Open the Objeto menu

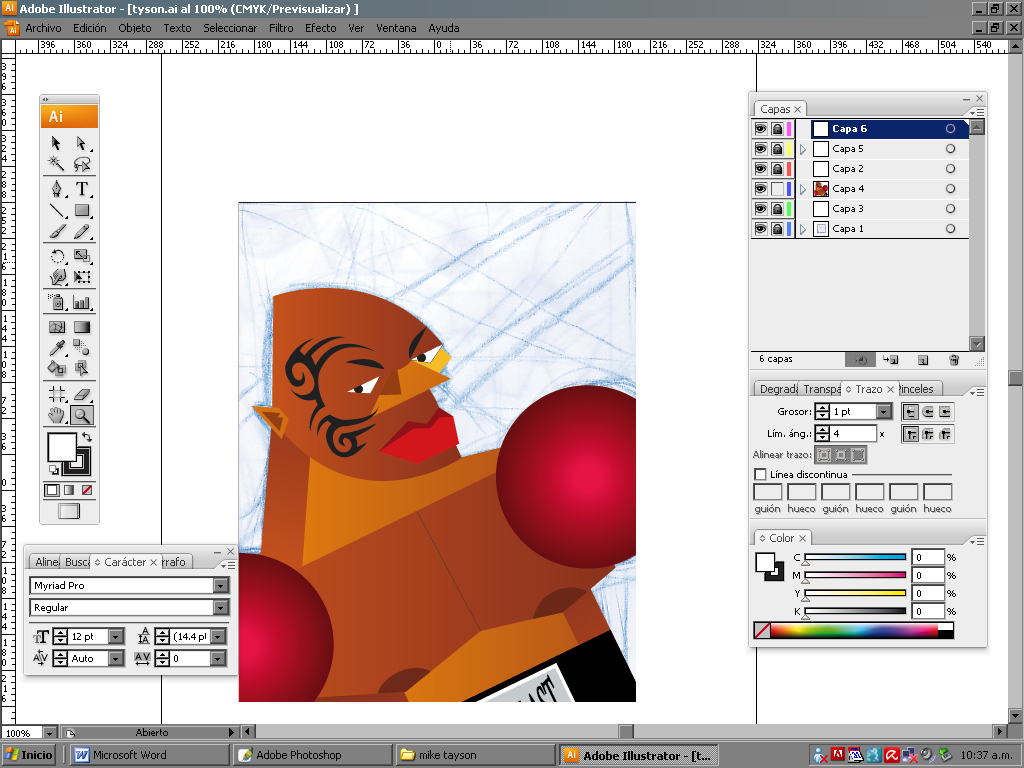[x=135, y=28]
